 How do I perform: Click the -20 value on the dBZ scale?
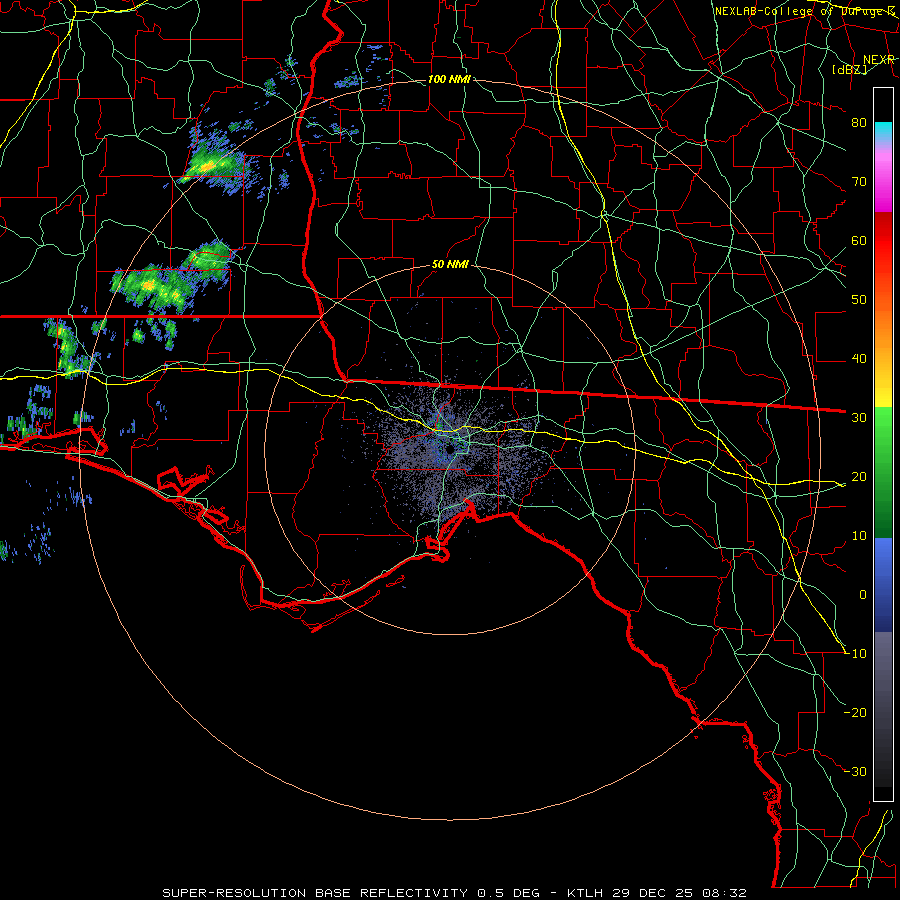(x=855, y=713)
